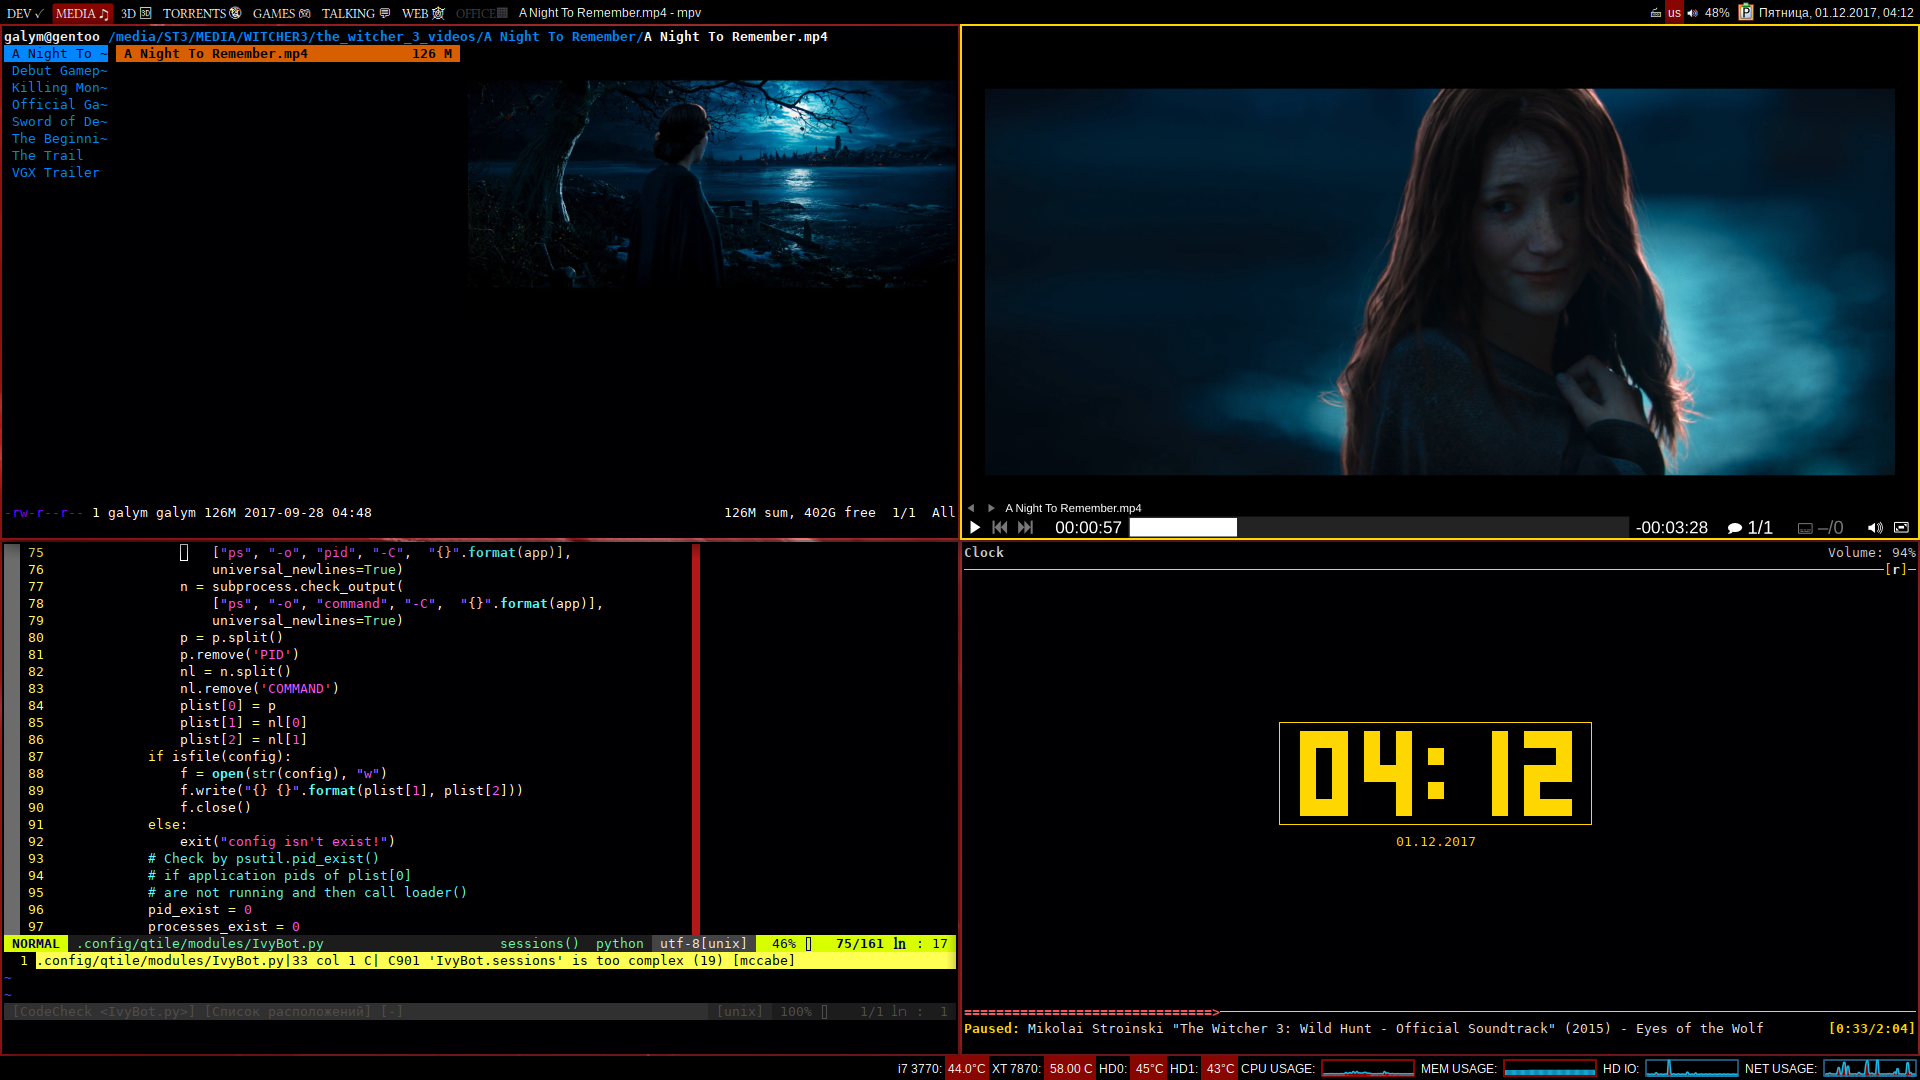Click the IvyBot.py file path in vim statusline

tap(200, 944)
